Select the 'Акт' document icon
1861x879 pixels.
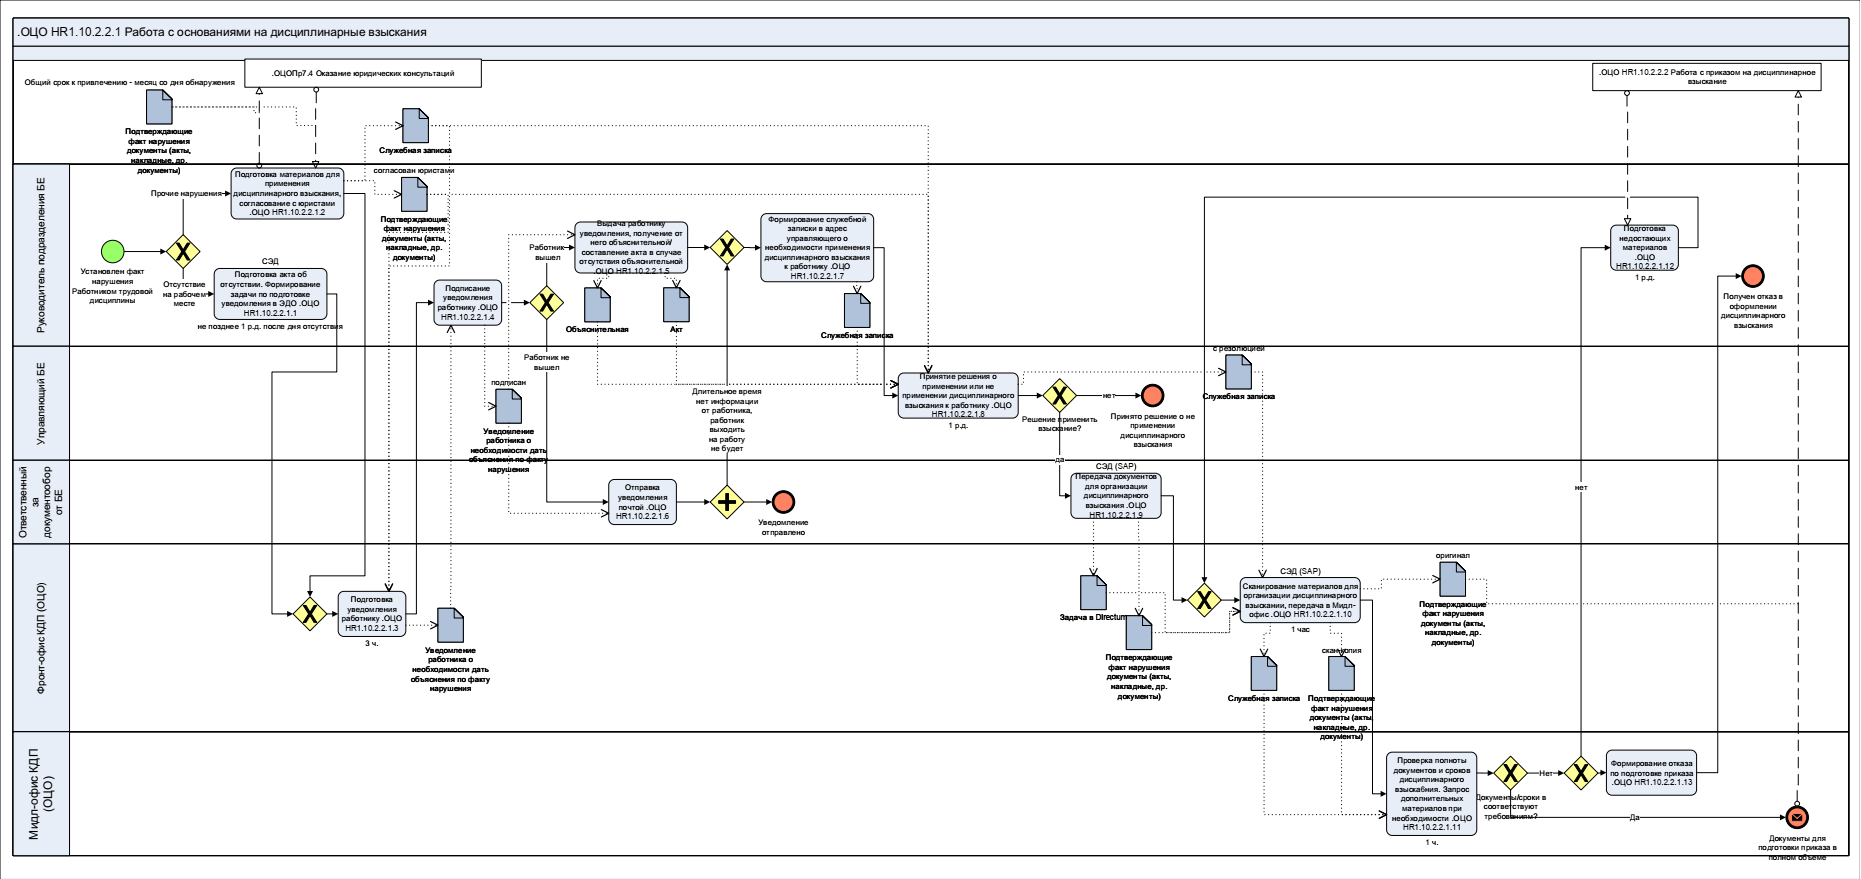[x=676, y=305]
